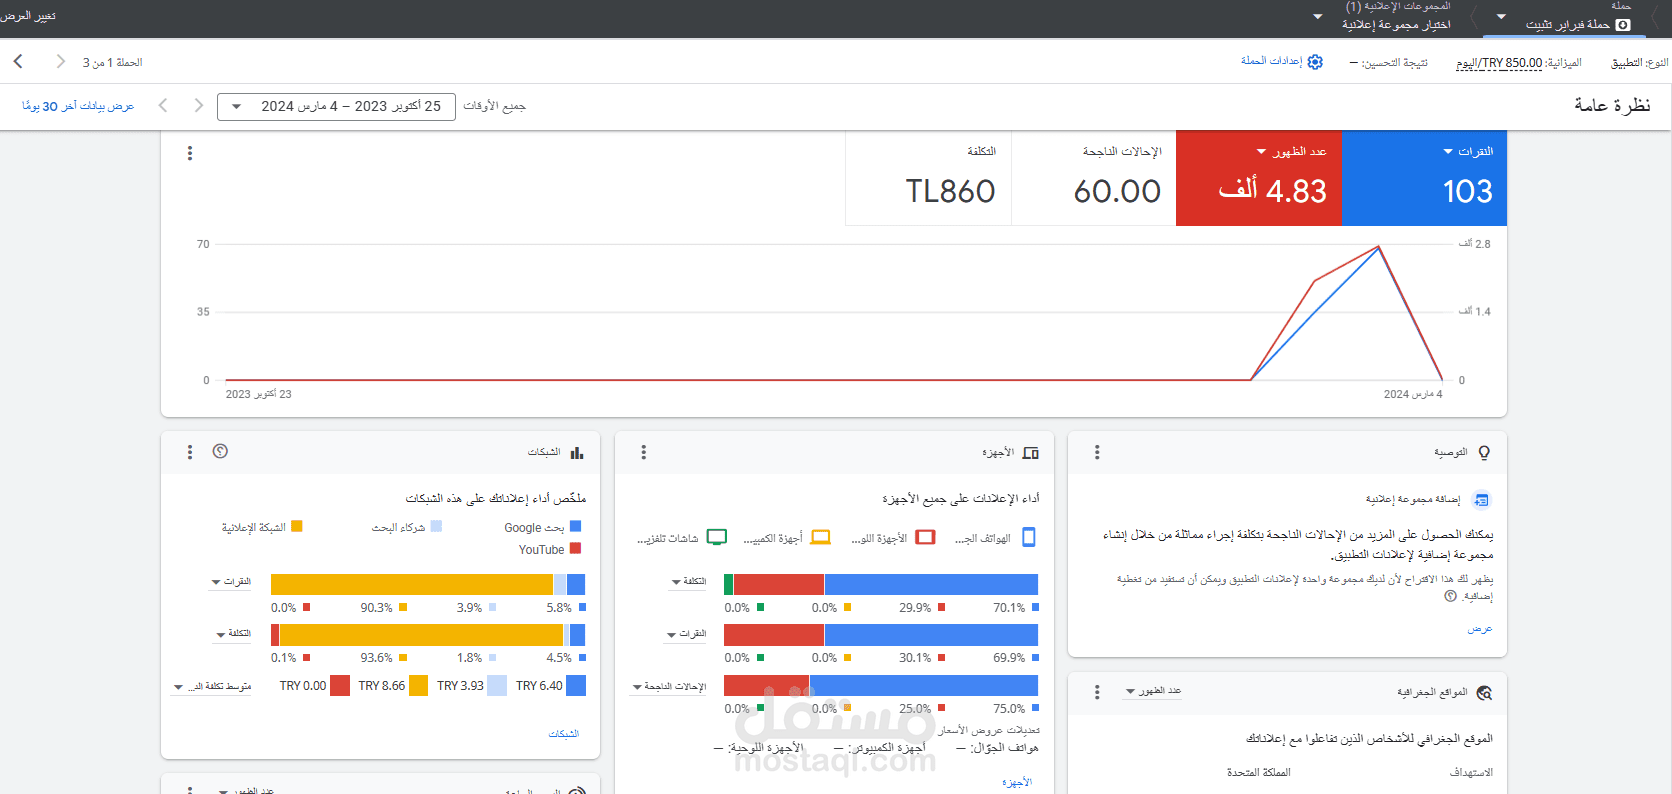This screenshot has width=1672, height=794.
Task: Open three-dot menu in الشبكات card
Action: 190,452
